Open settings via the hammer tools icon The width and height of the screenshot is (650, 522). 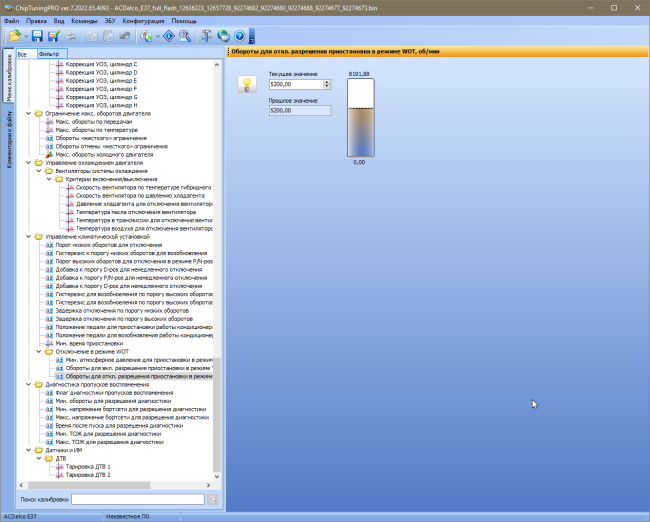click(x=206, y=36)
